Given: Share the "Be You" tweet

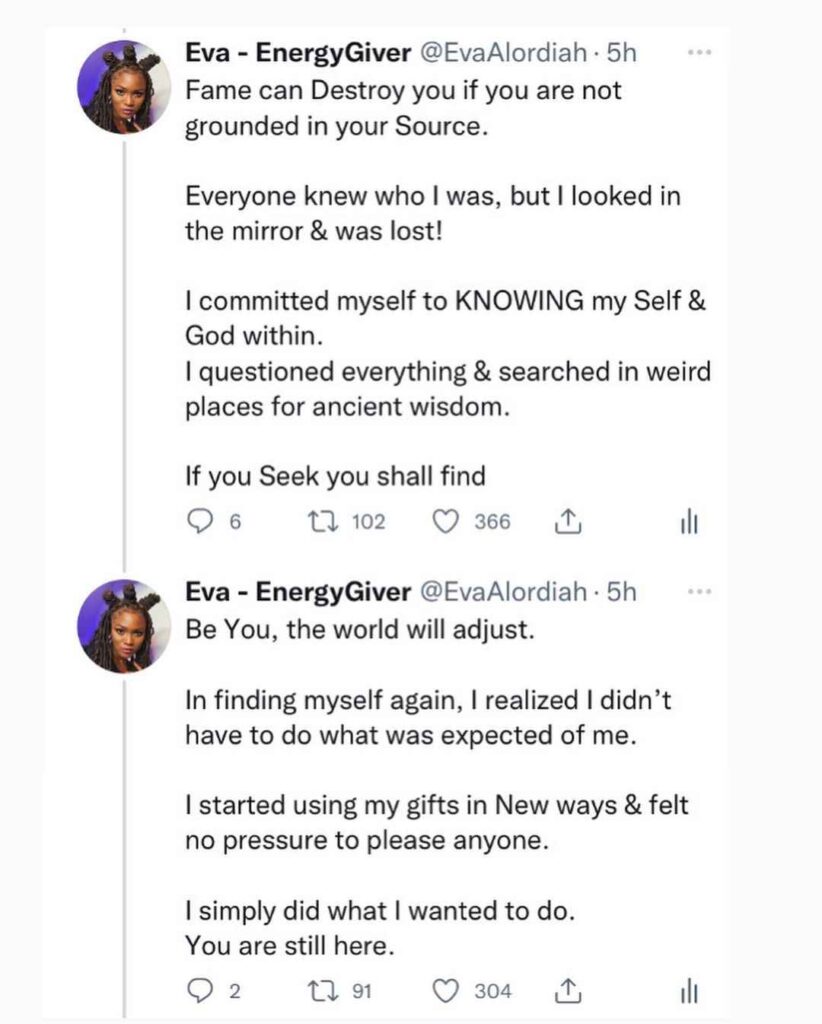Looking at the screenshot, I should [x=567, y=991].
